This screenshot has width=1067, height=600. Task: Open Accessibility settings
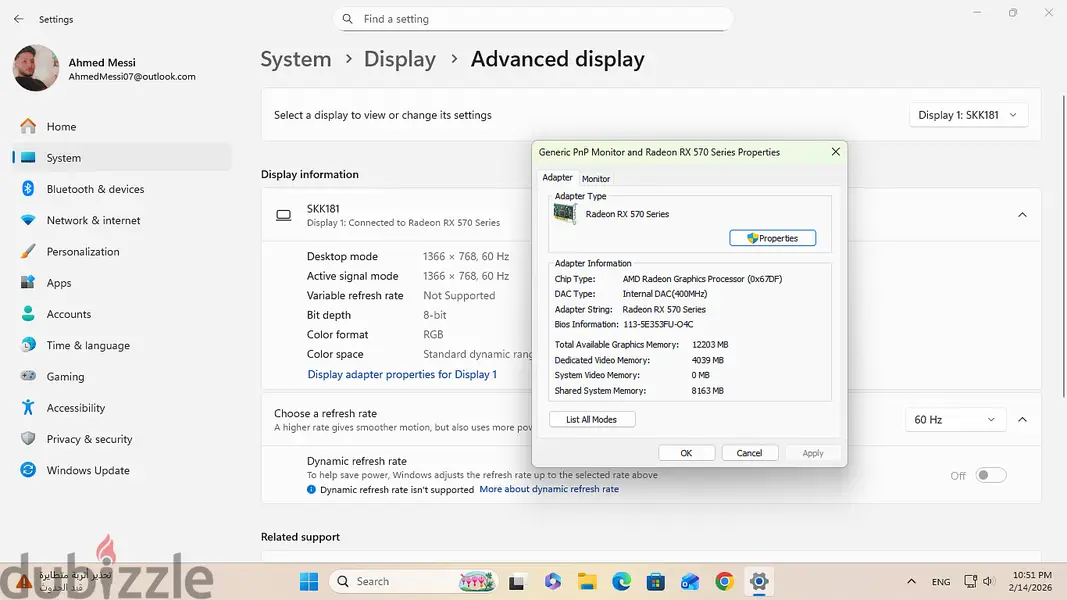point(122,408)
